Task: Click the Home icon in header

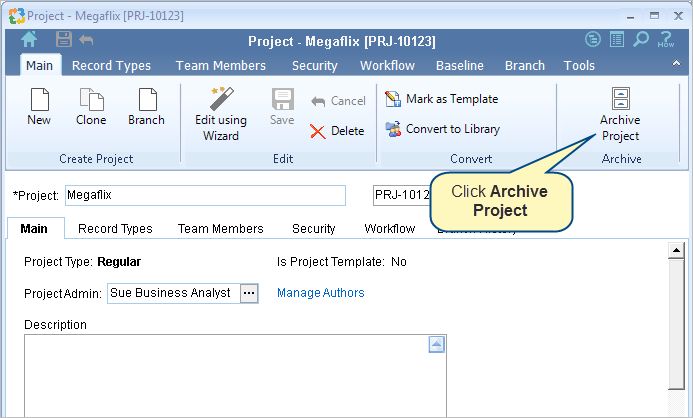Action: [29, 39]
